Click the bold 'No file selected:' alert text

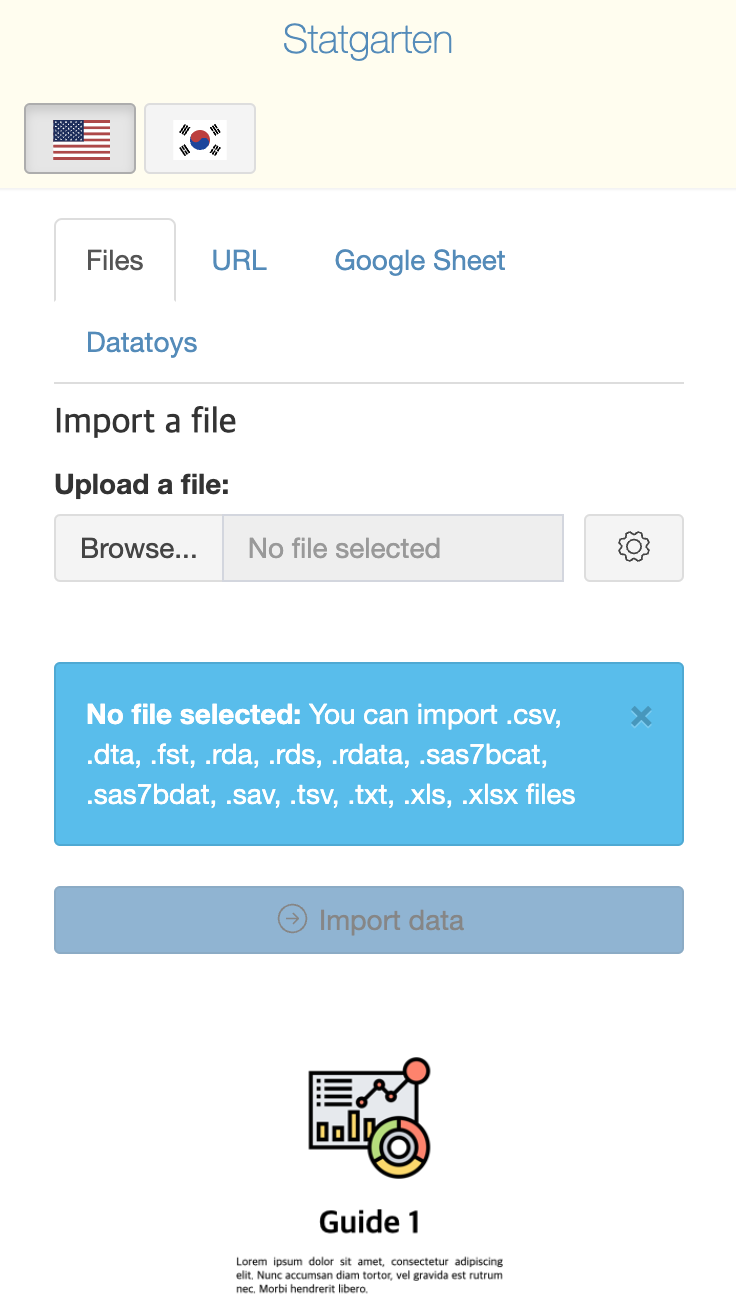coord(194,715)
